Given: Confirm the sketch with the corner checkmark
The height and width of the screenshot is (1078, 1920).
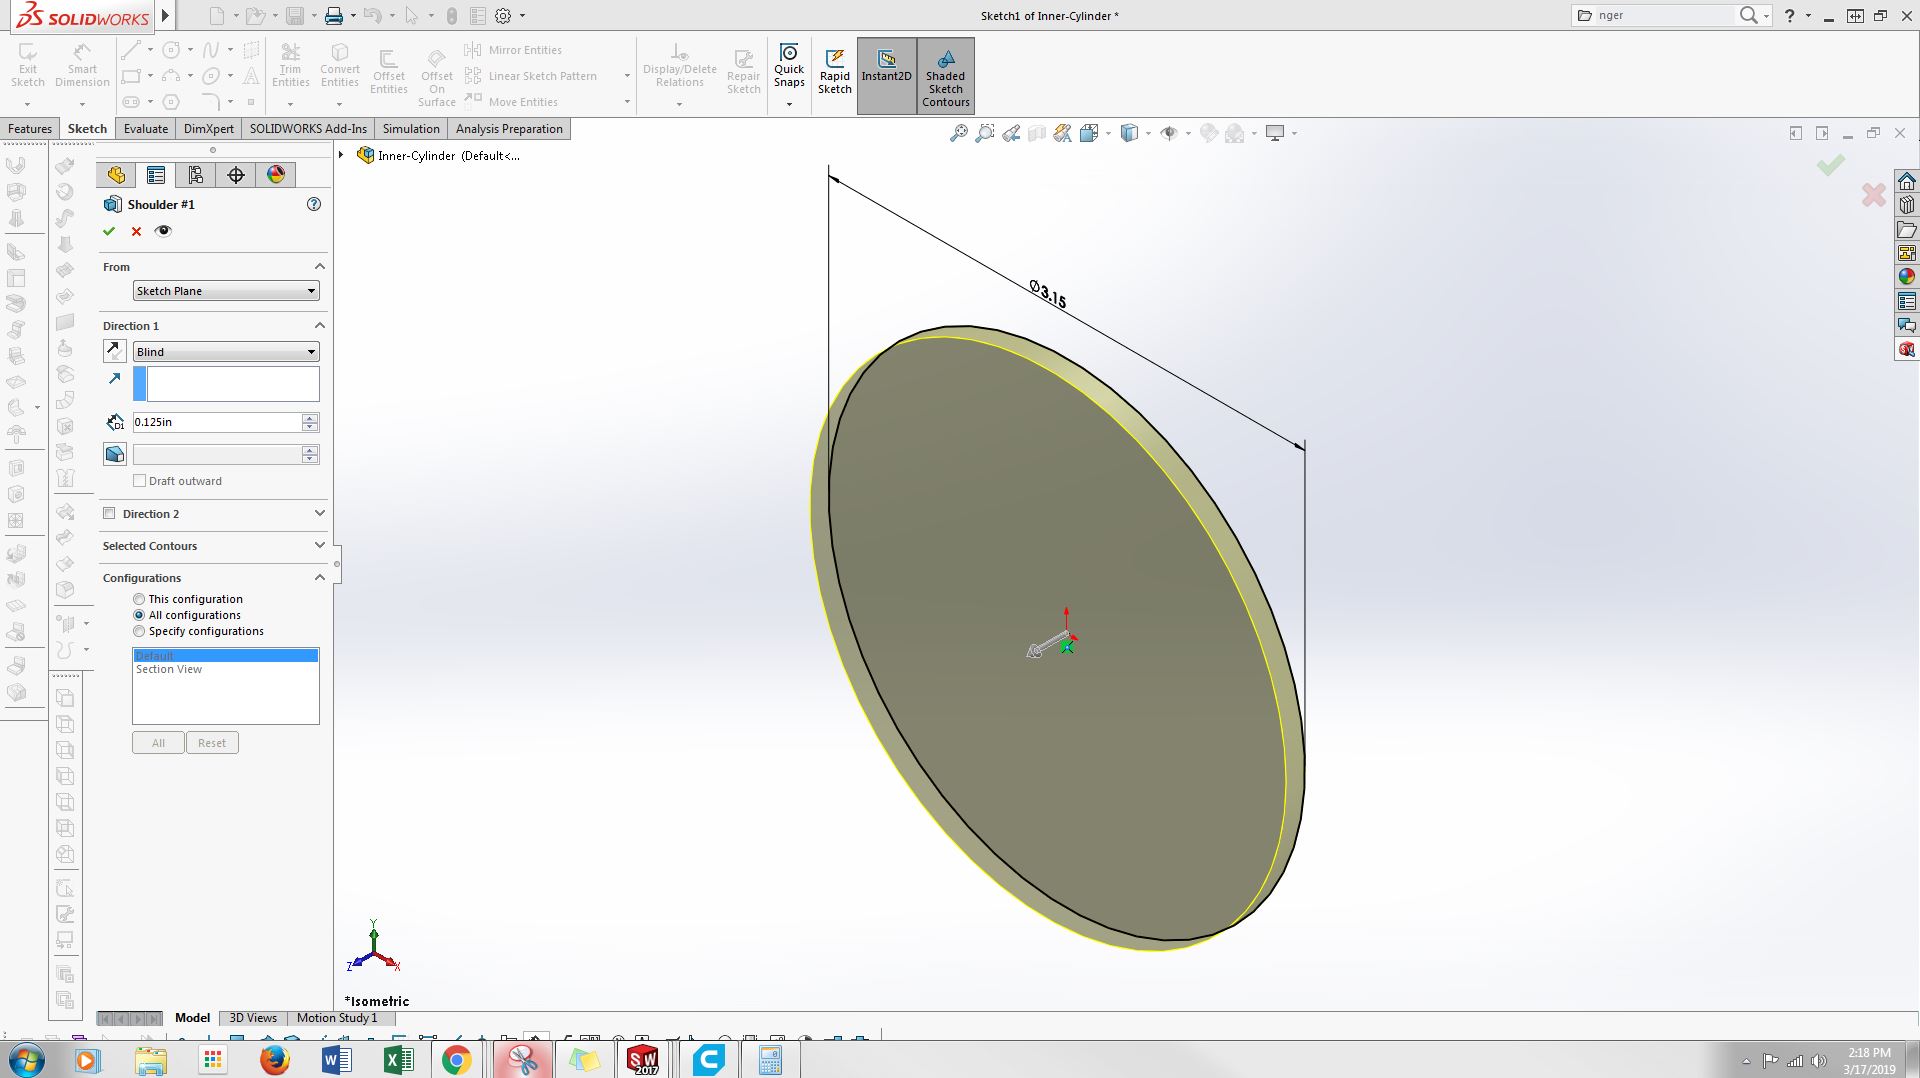Looking at the screenshot, I should (1831, 165).
